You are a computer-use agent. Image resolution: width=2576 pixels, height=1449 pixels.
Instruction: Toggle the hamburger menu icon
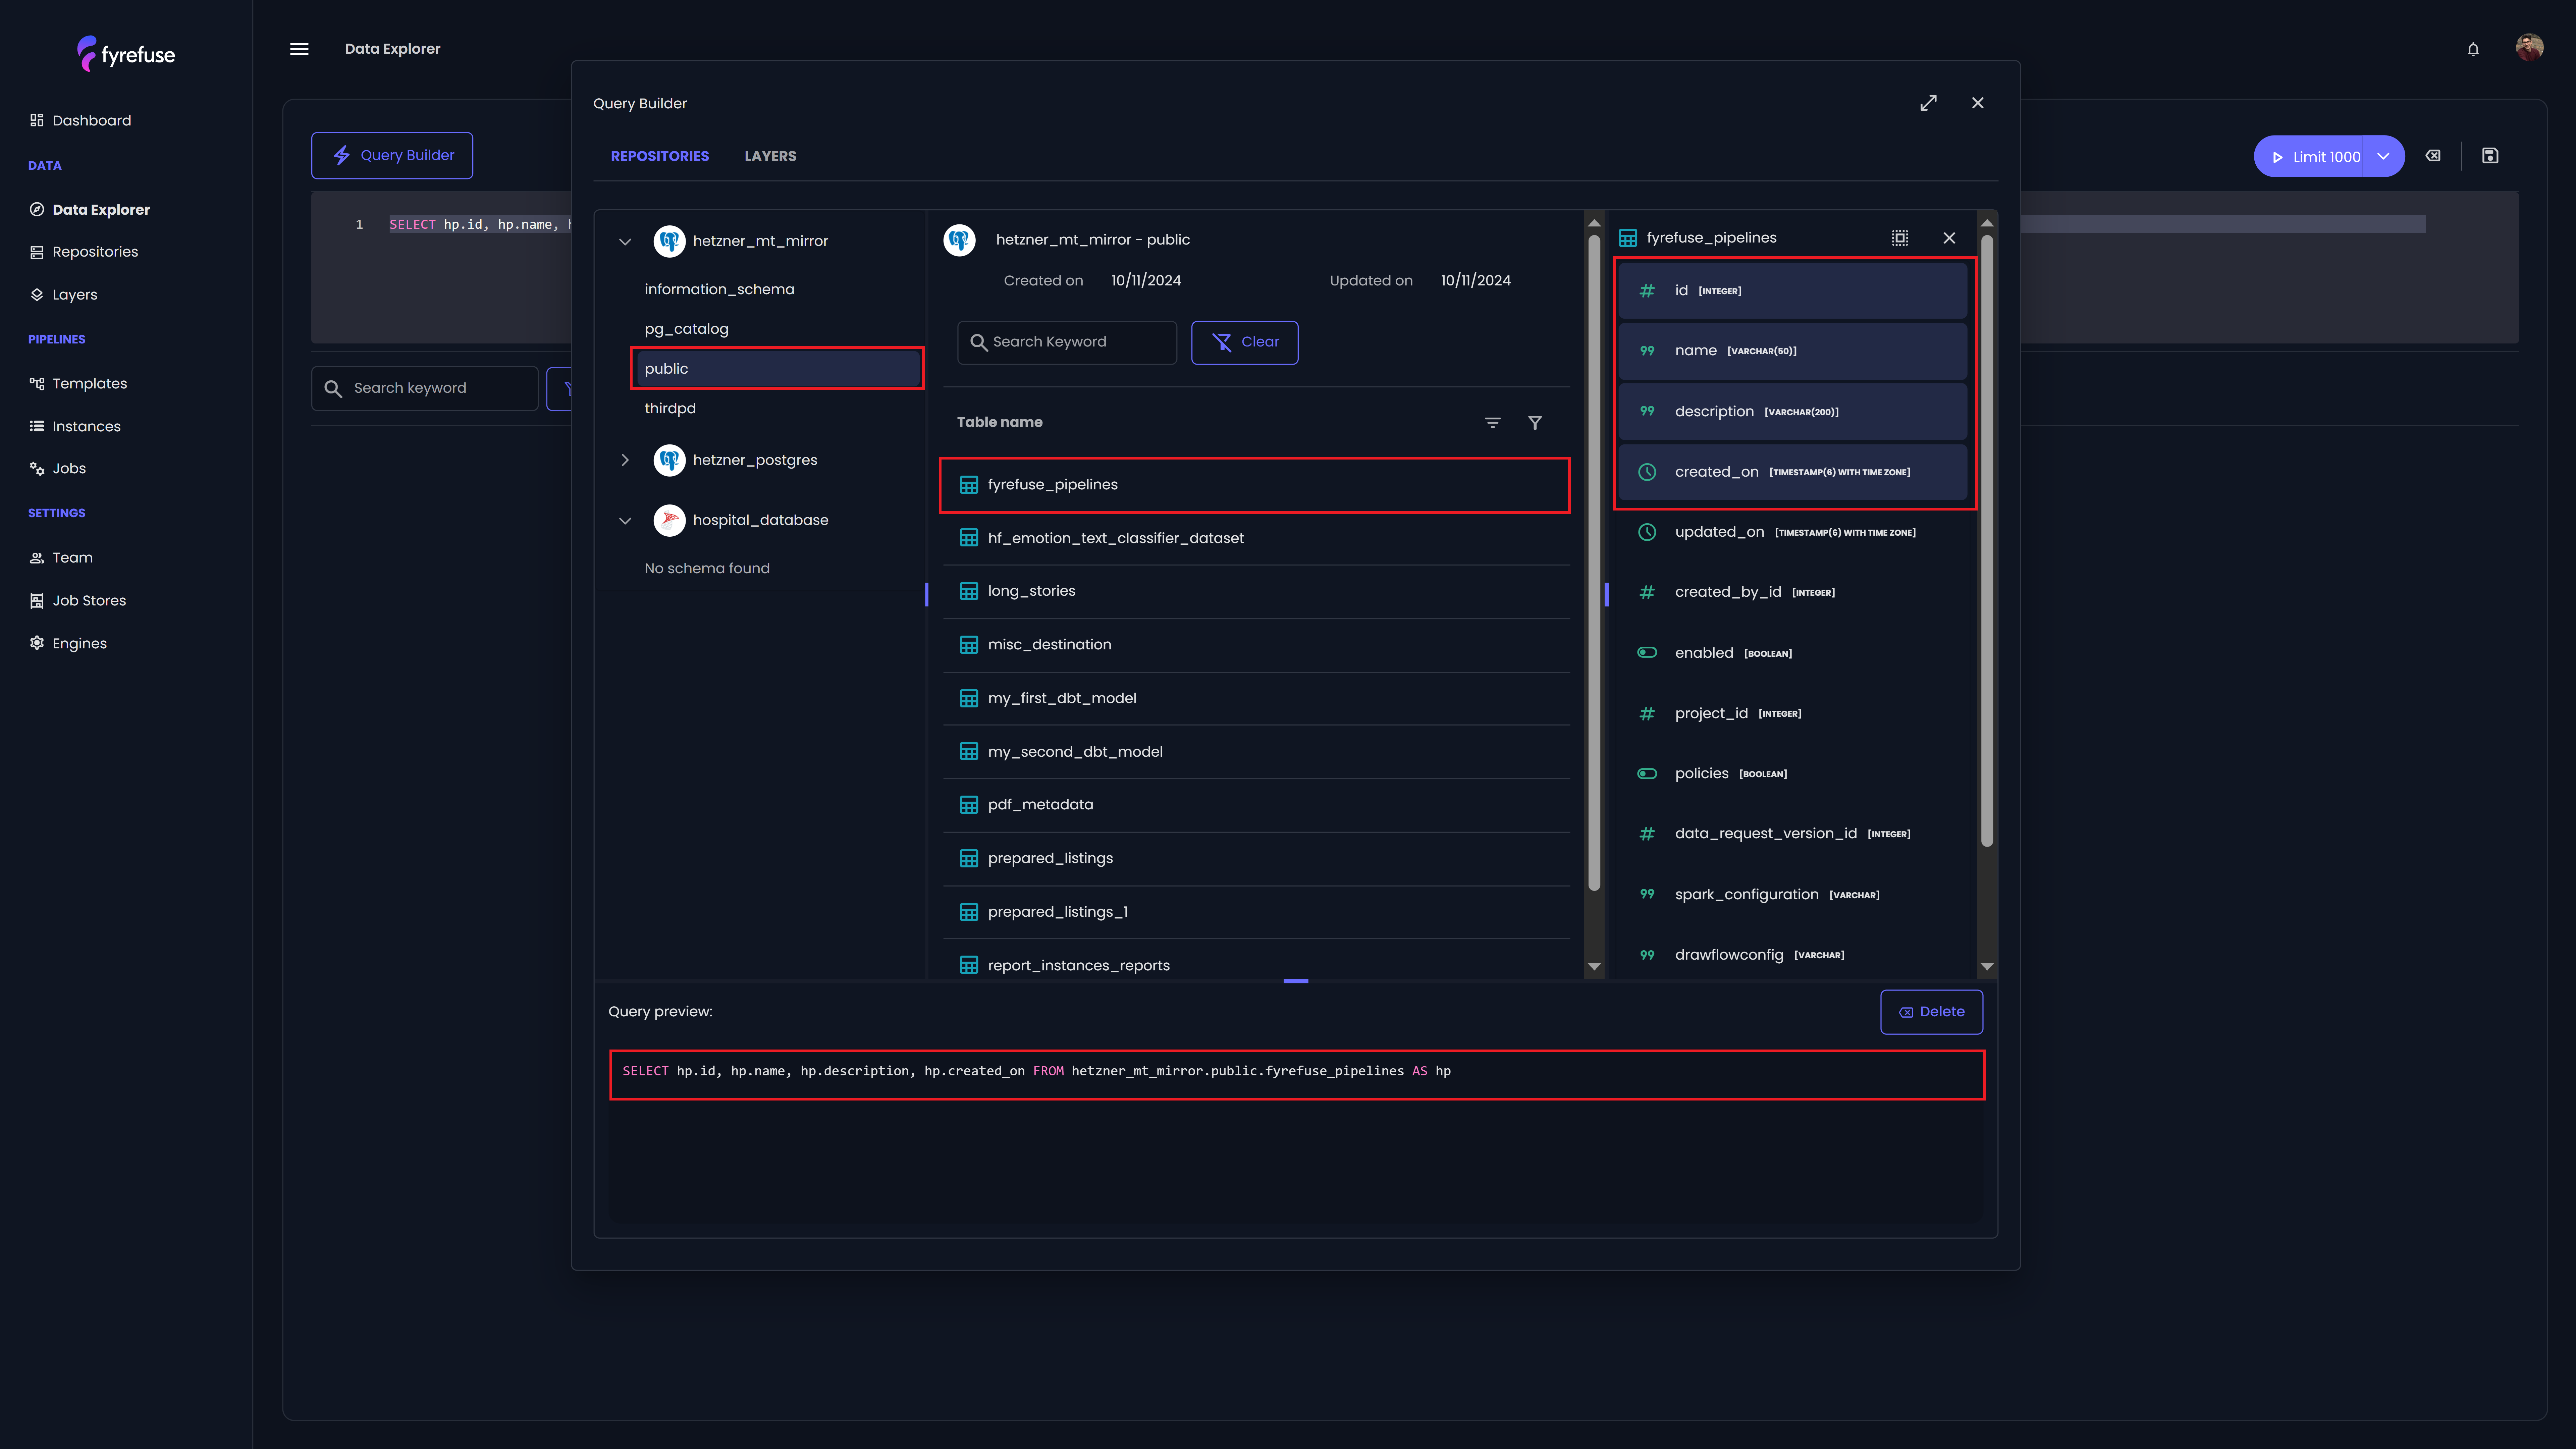299,49
